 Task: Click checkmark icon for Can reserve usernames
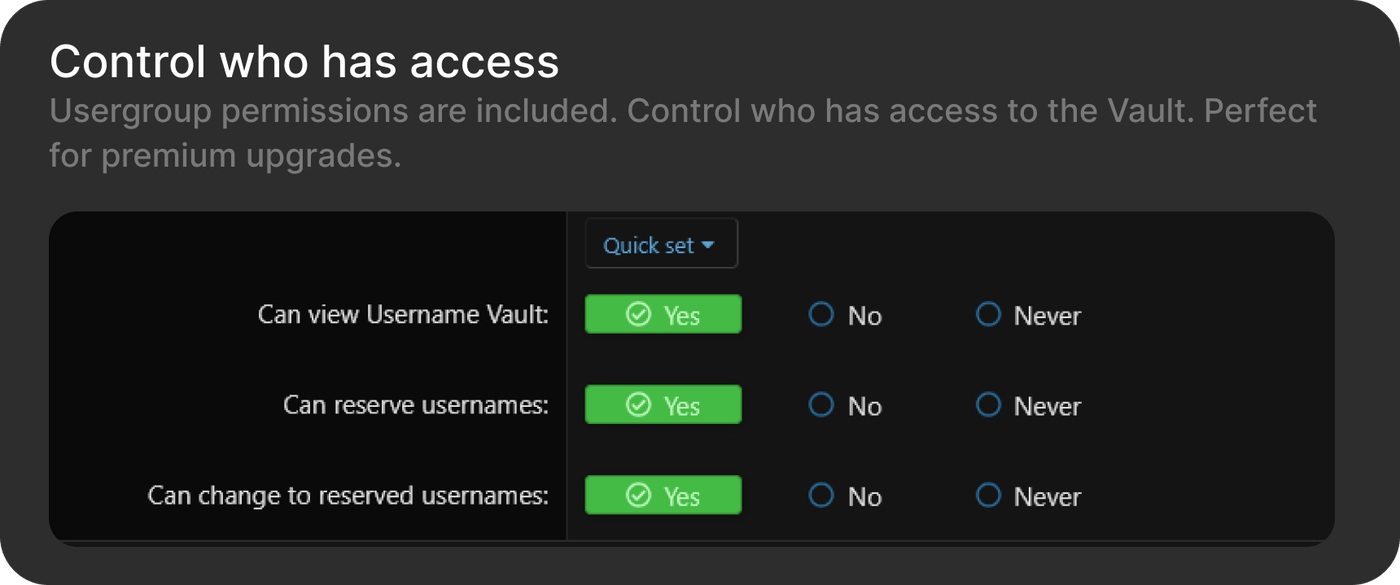(x=638, y=405)
